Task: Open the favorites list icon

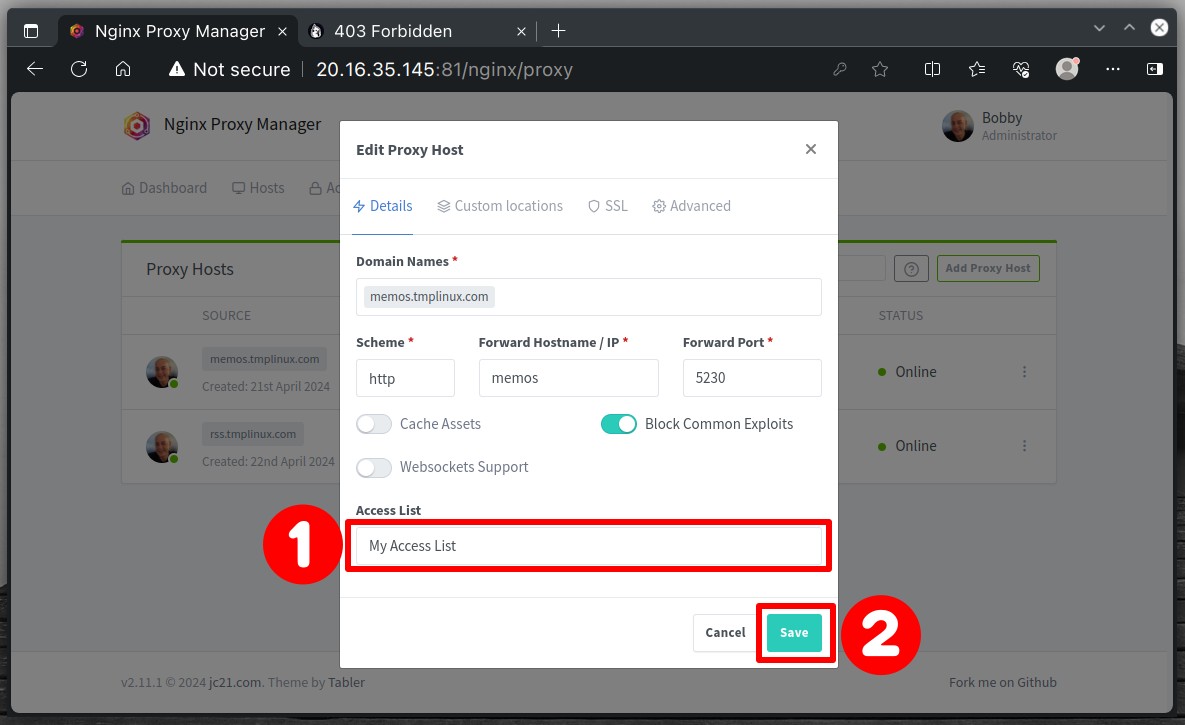Action: point(976,70)
